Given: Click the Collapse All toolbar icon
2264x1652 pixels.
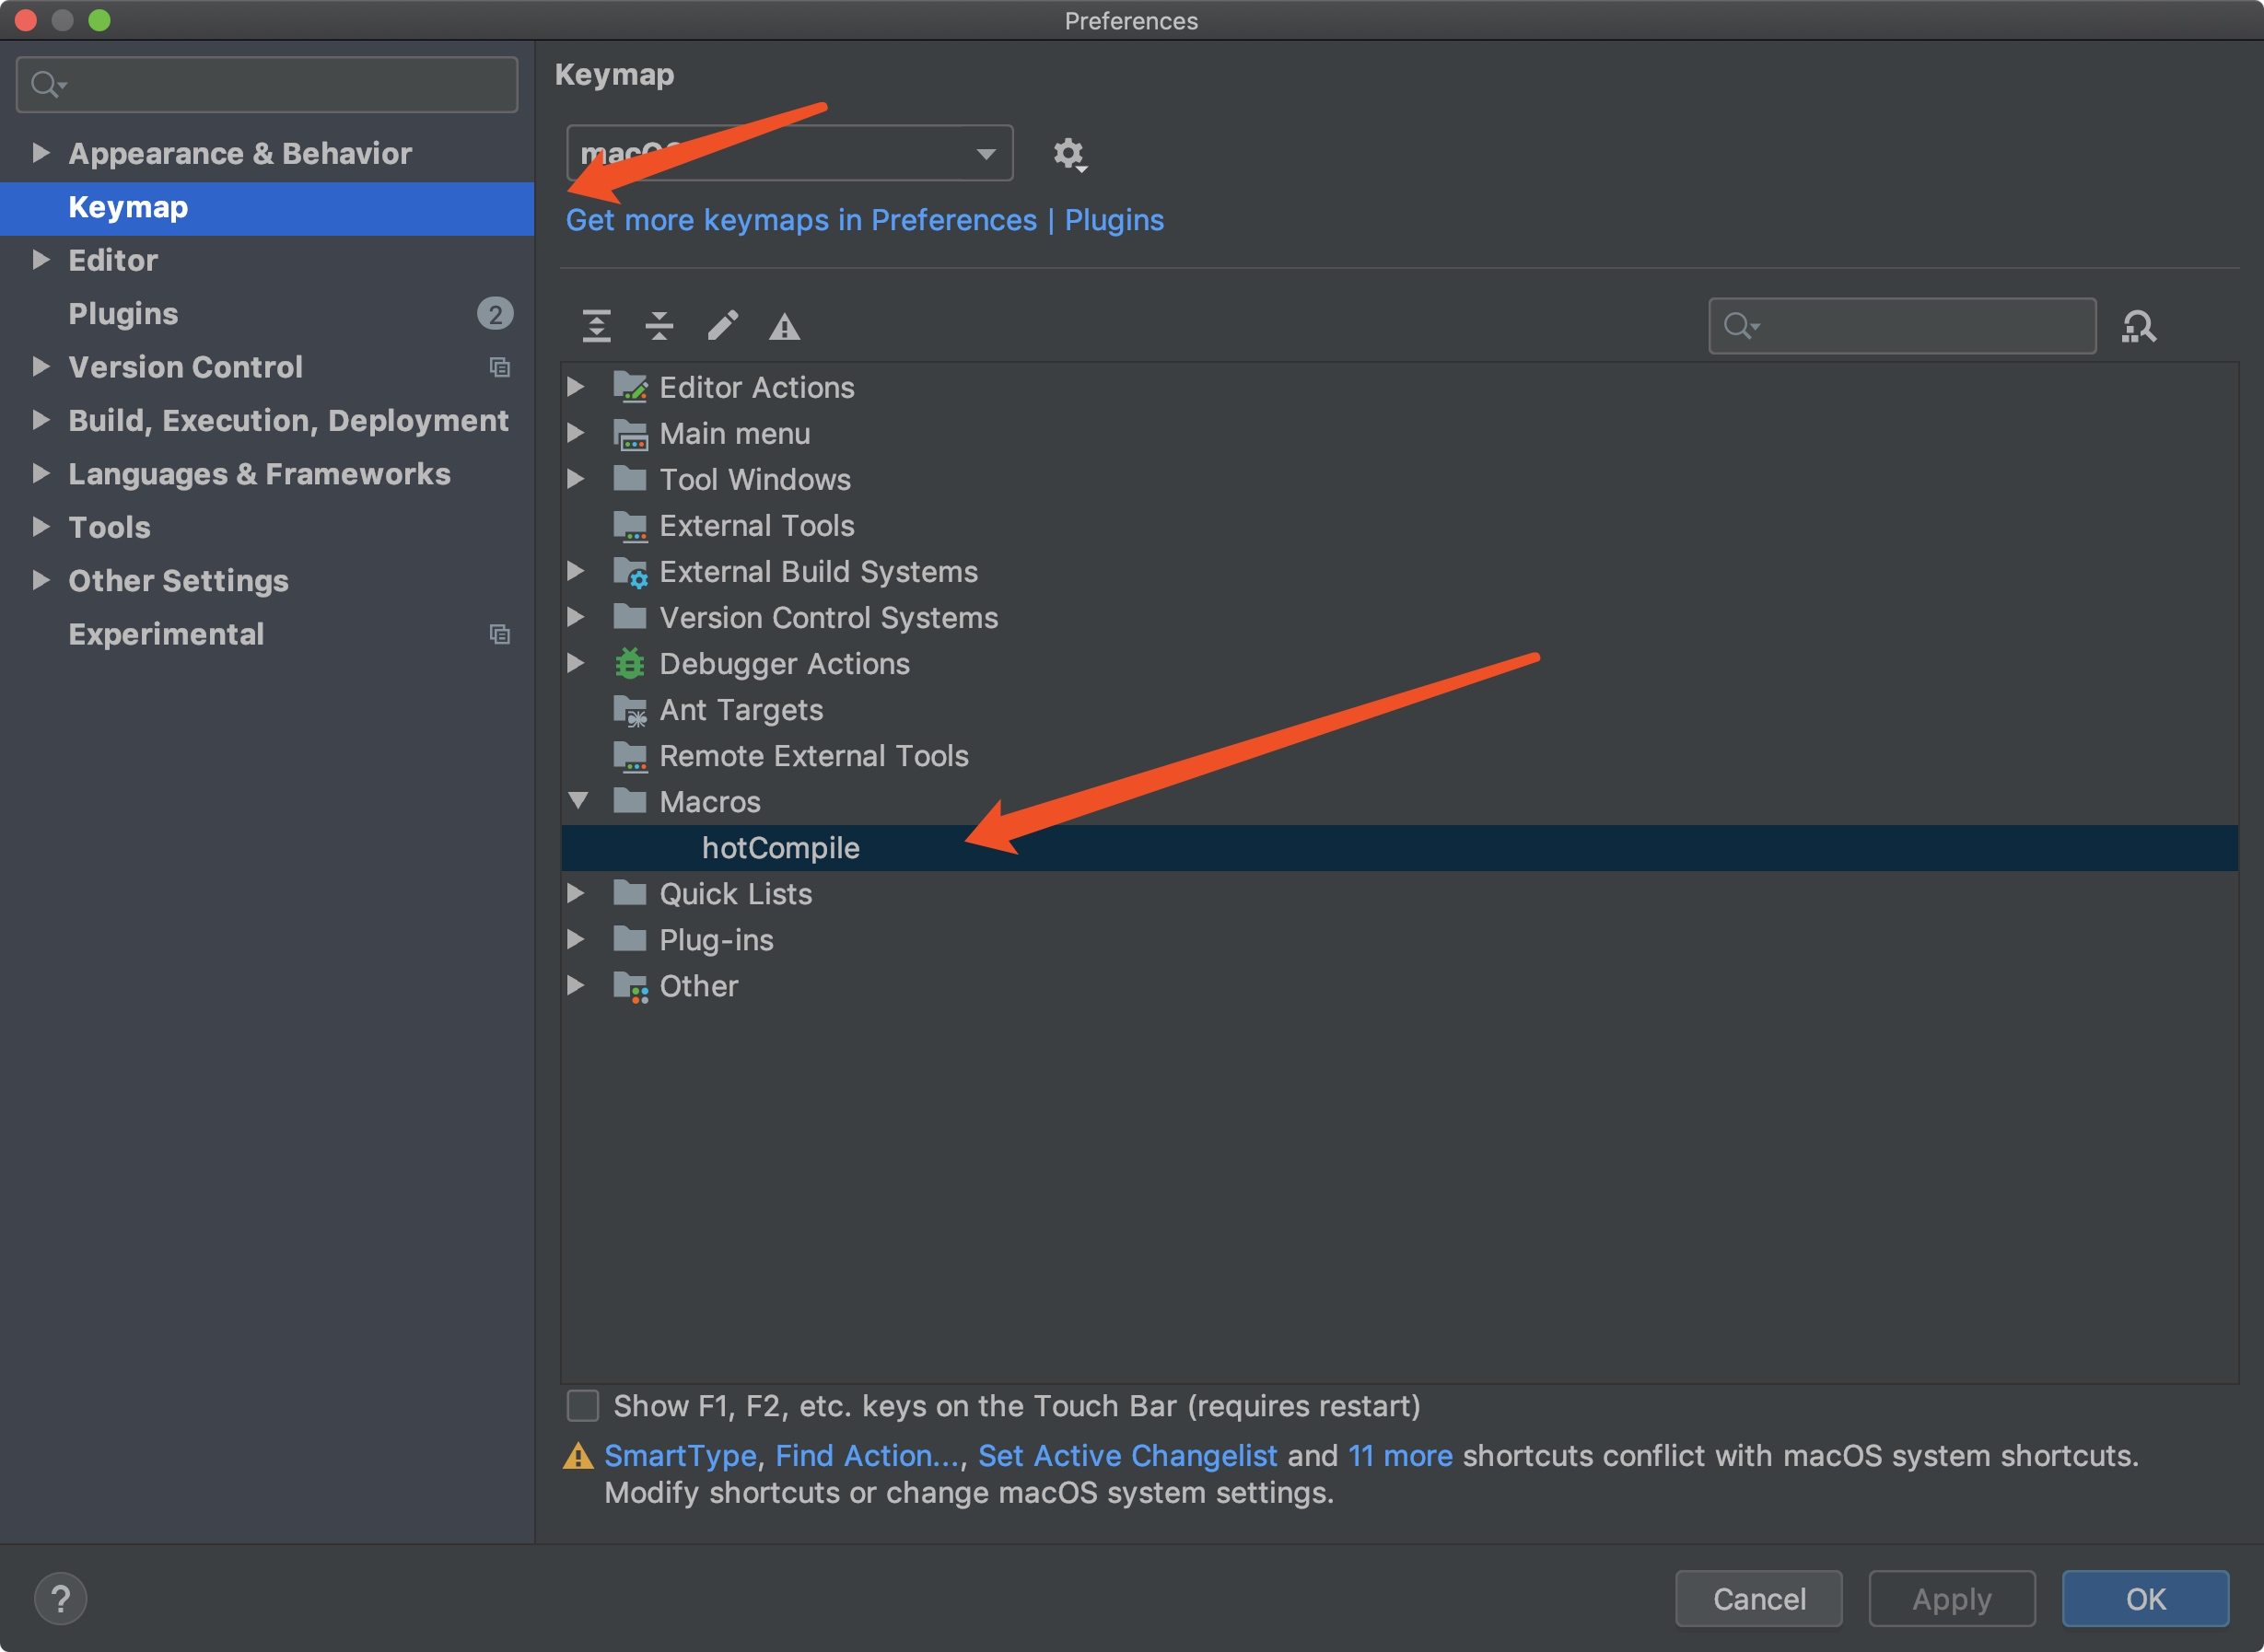Looking at the screenshot, I should tap(659, 326).
